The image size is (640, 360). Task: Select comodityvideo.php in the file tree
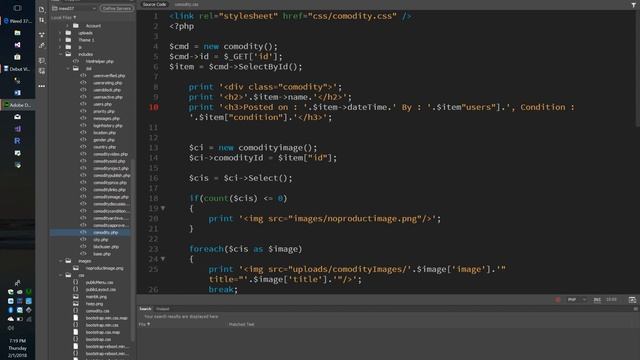[110, 154]
